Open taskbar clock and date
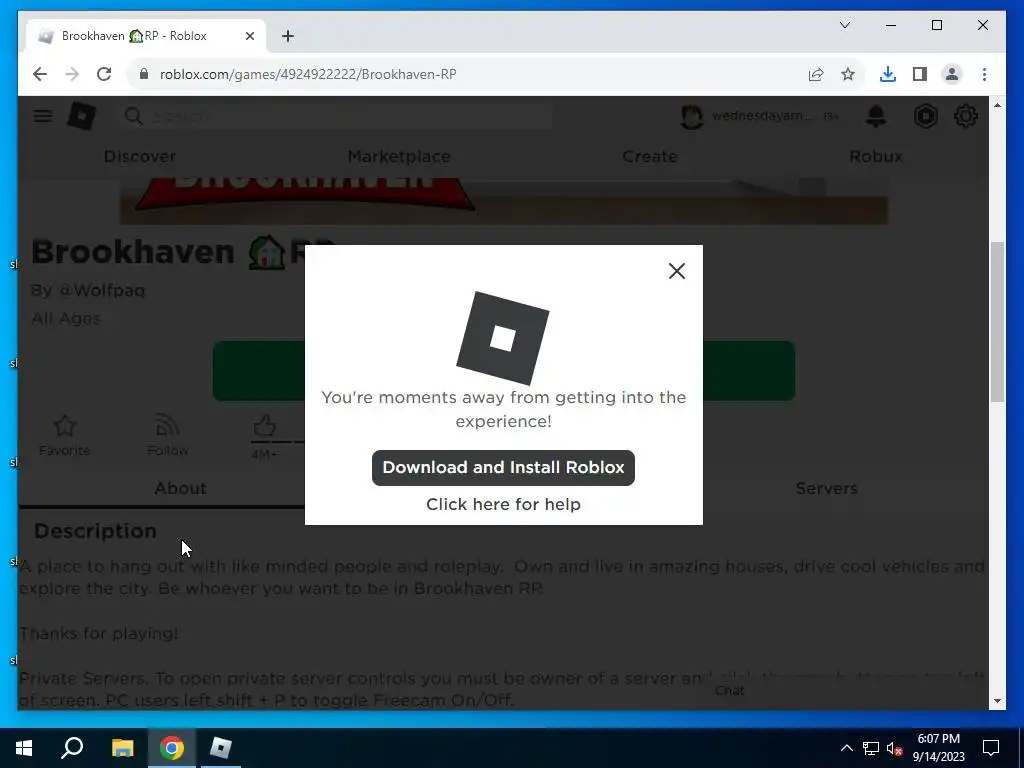The height and width of the screenshot is (768, 1024). tap(938, 748)
